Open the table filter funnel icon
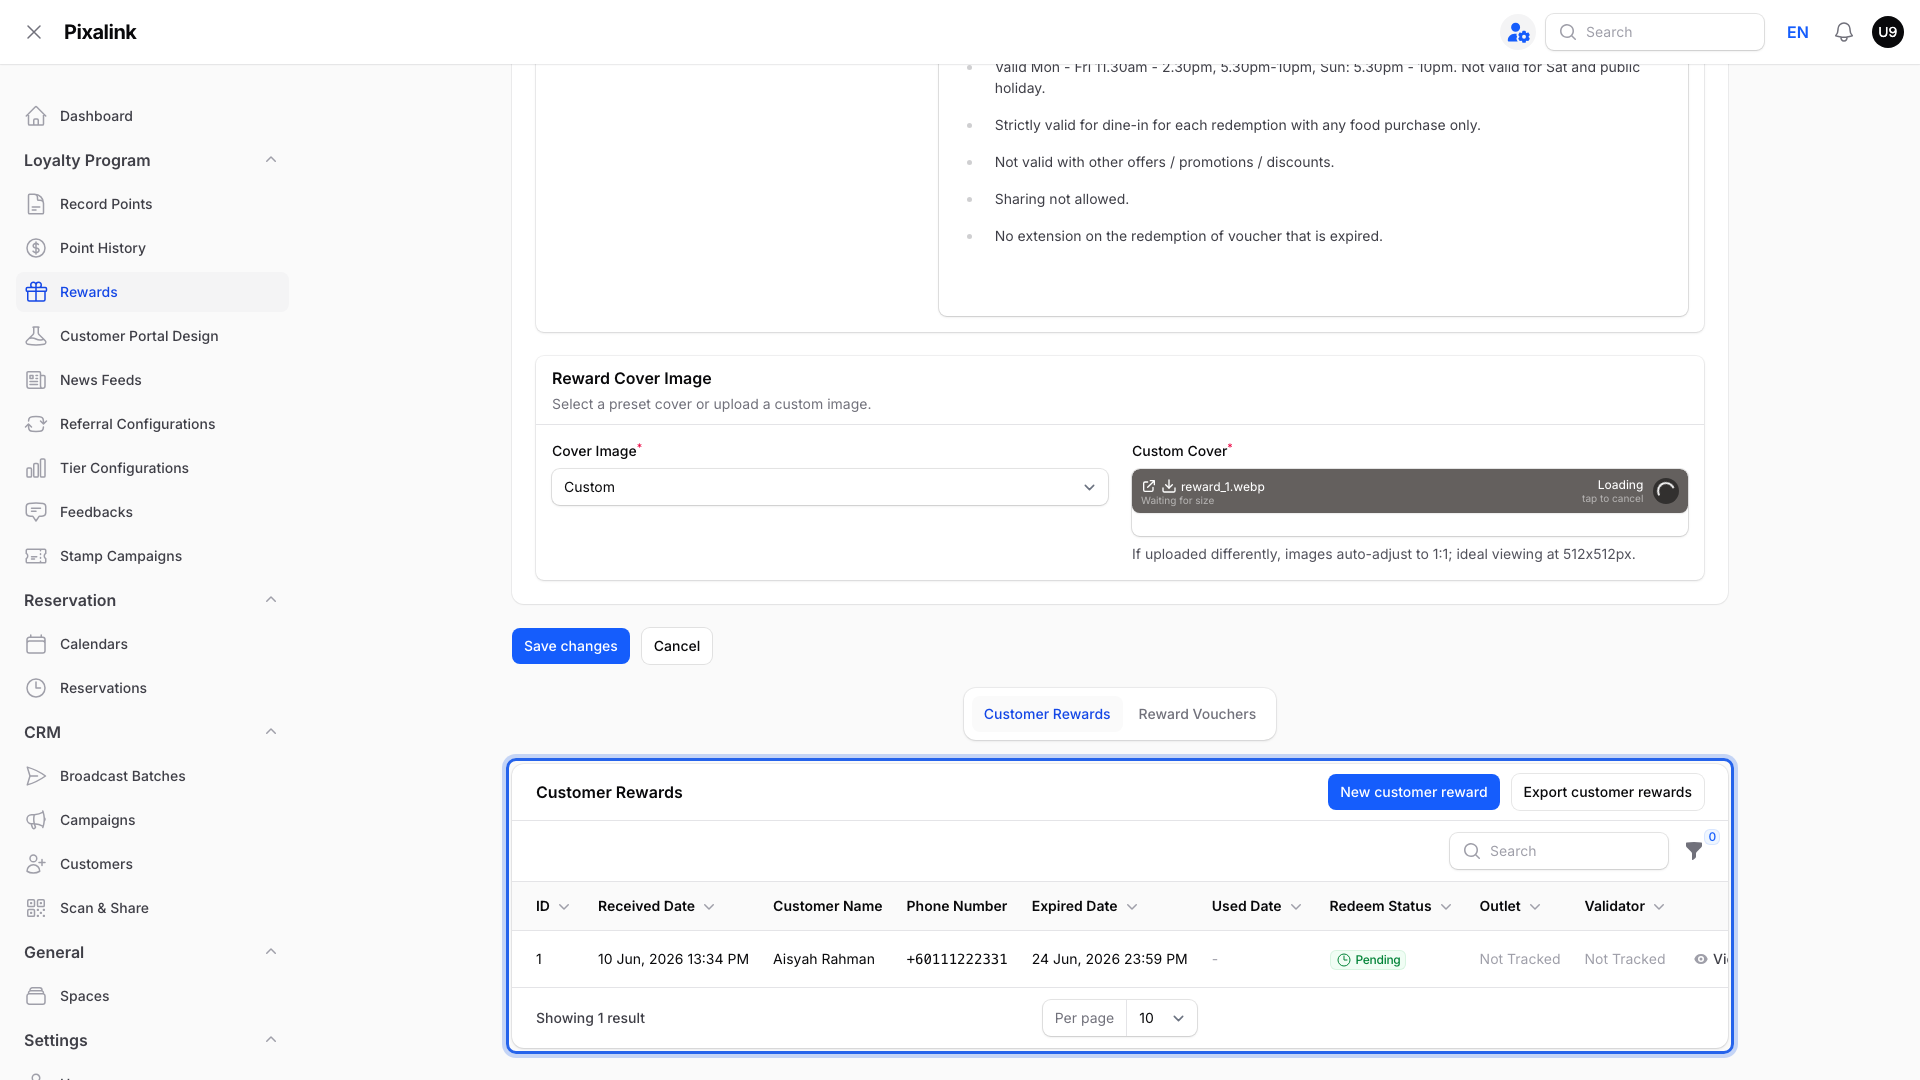This screenshot has height=1080, width=1920. (1694, 851)
